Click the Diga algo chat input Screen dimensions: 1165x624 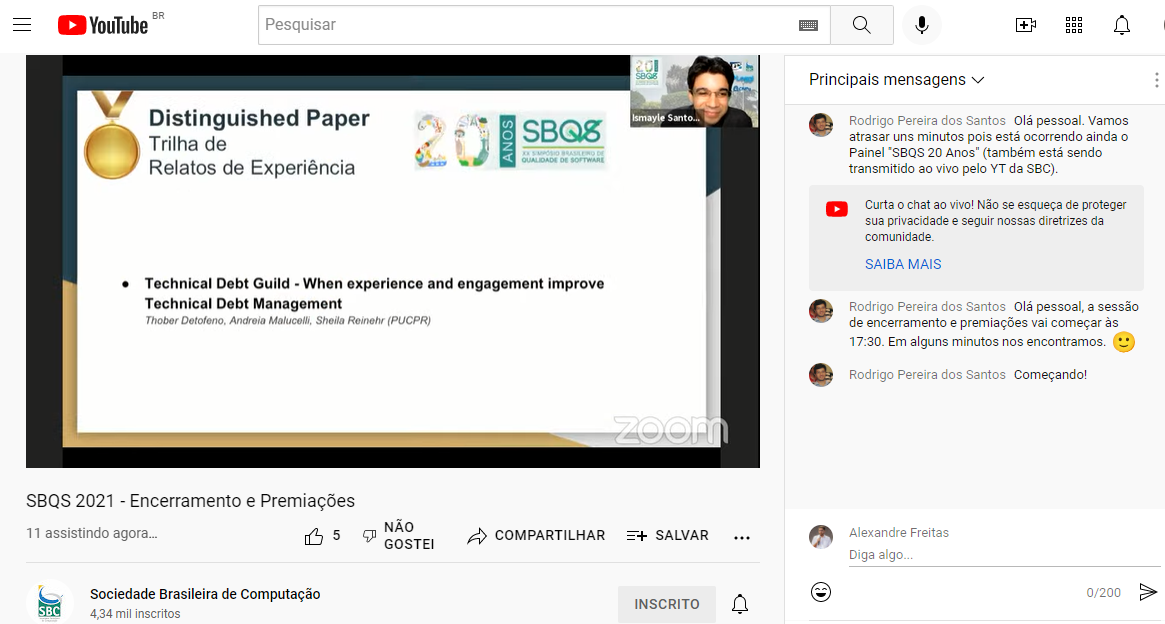tap(990, 555)
